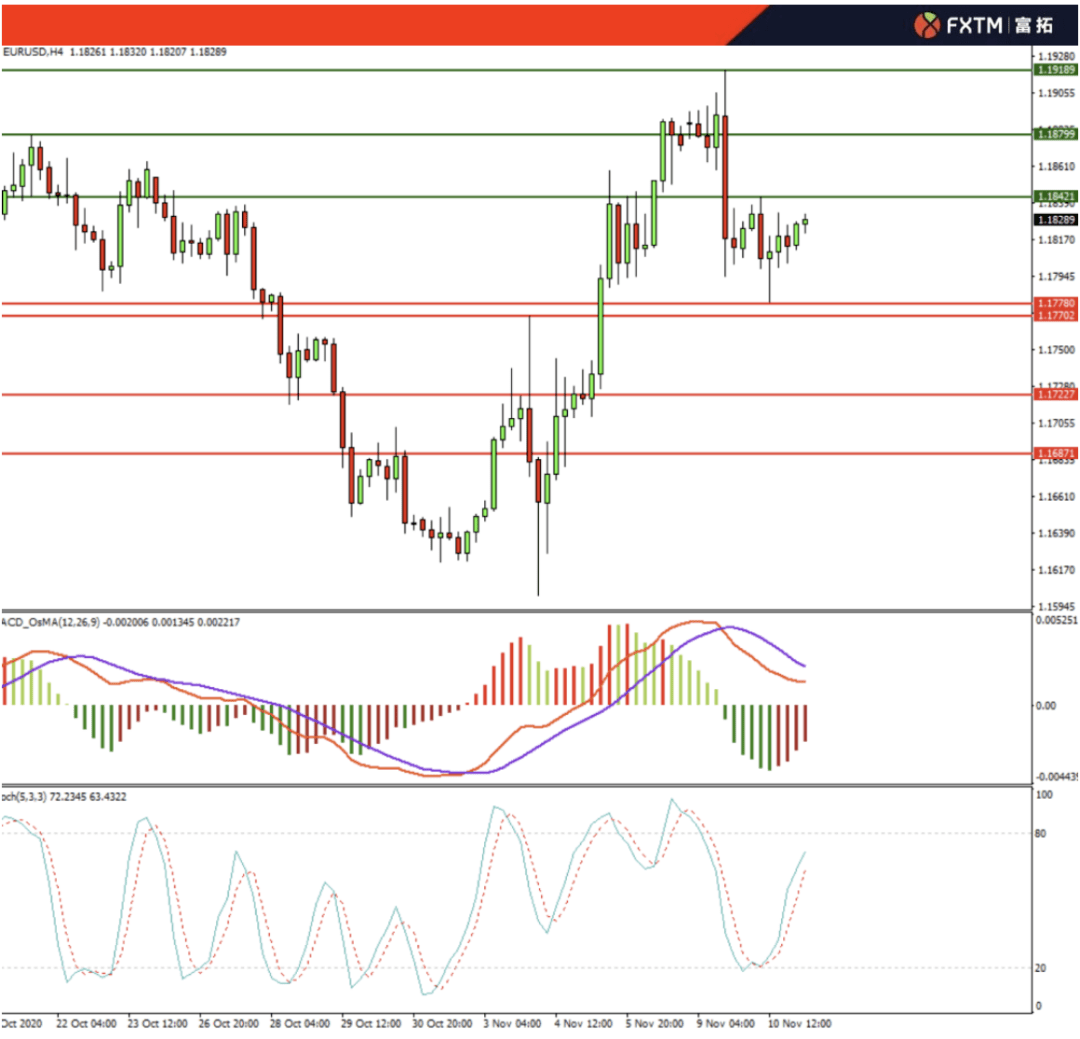Select the EURUSD,H4 chart title
Viewport: 1080px width, 1039px height.
33,51
